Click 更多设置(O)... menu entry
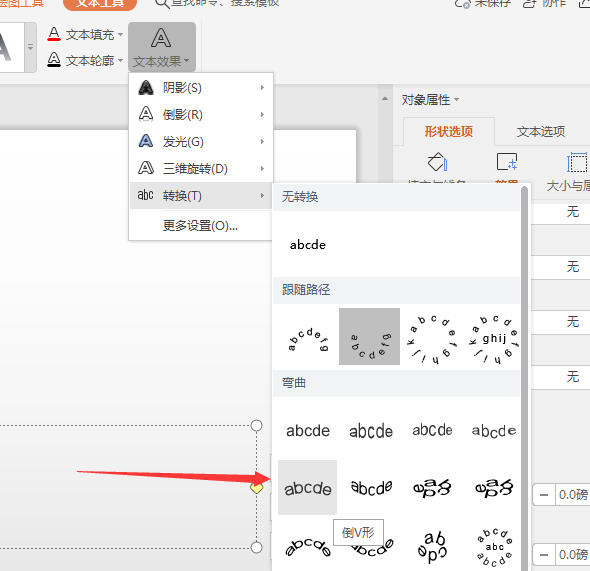590x571 pixels. point(201,226)
